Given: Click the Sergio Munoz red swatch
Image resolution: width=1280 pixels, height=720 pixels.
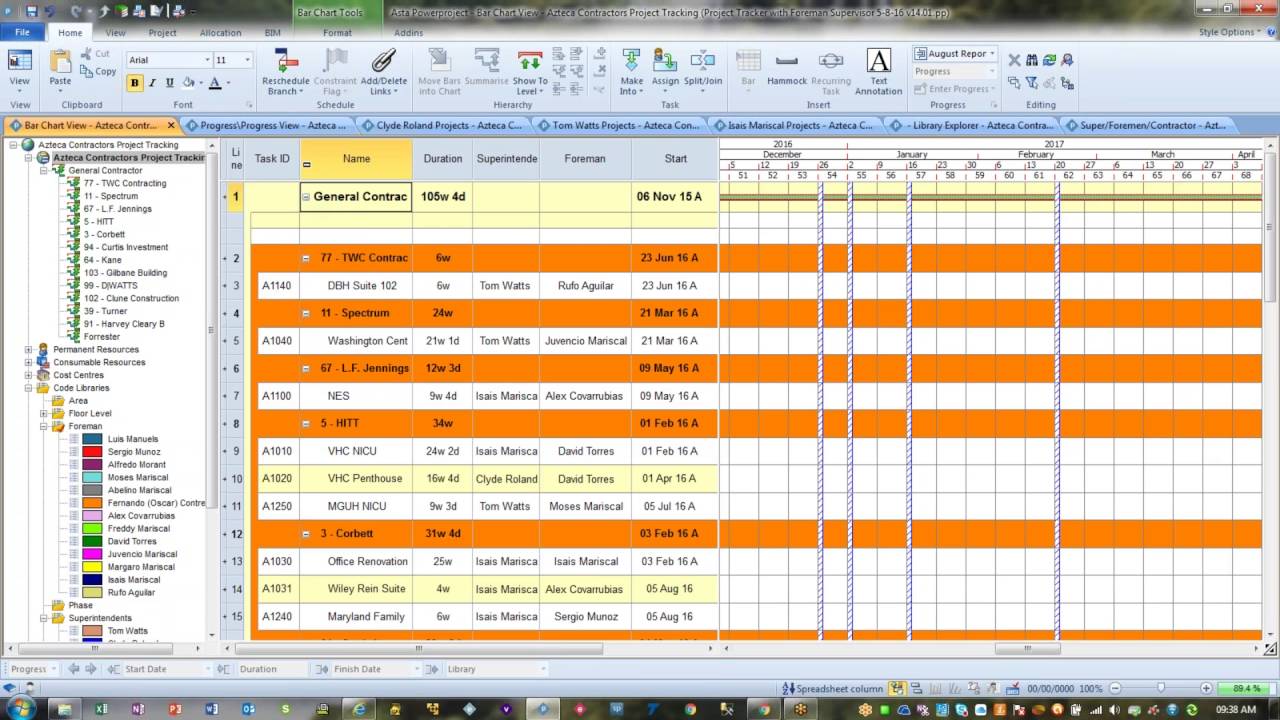Looking at the screenshot, I should click(92, 452).
